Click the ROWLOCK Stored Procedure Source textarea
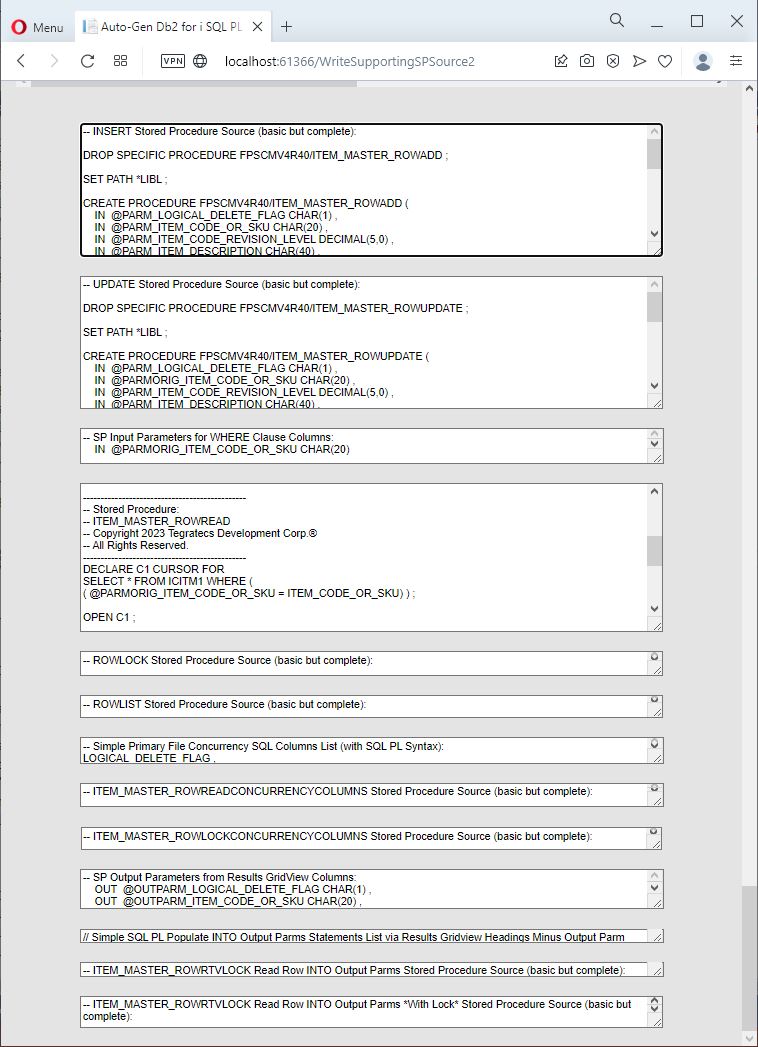Image resolution: width=758 pixels, height=1047 pixels. [x=371, y=663]
